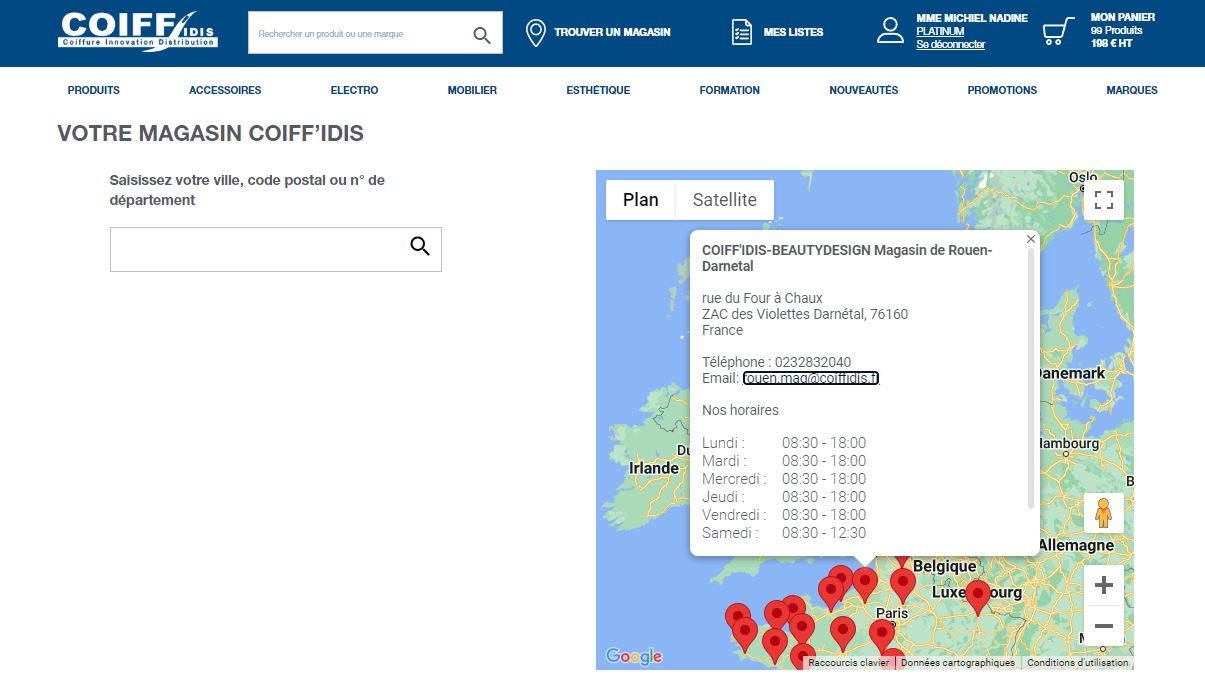
Task: Click Se déconnecter to log out
Action: (x=951, y=44)
